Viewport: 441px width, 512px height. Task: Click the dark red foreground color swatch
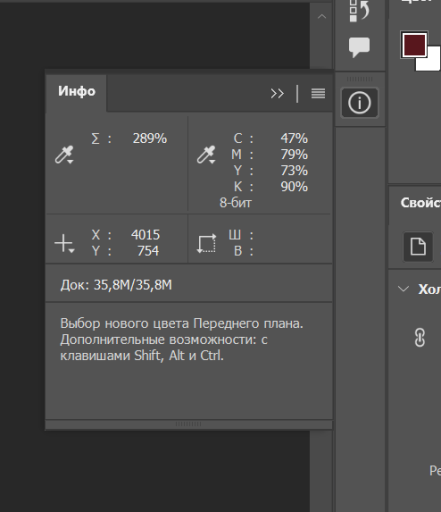tap(414, 45)
